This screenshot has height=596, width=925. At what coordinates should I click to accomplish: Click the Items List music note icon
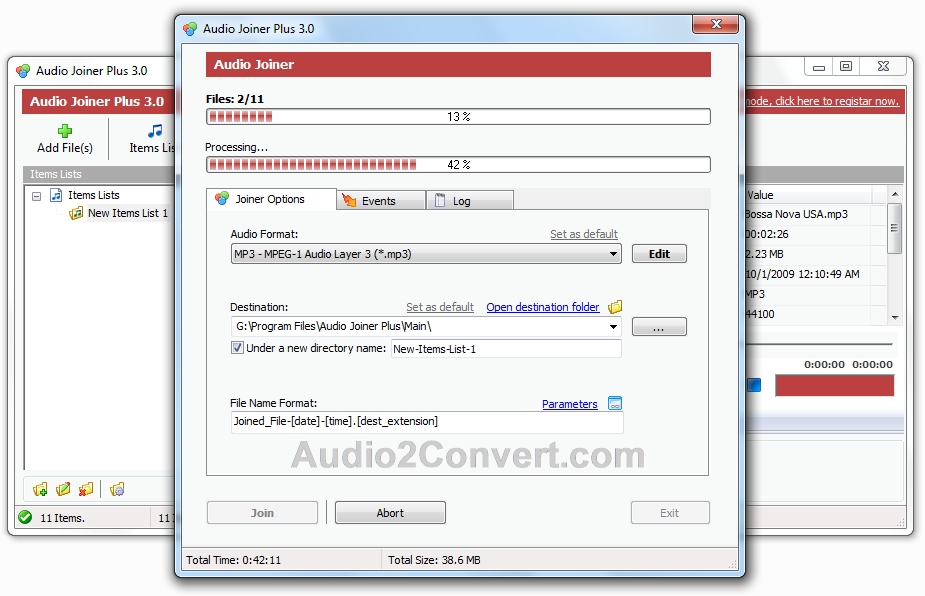pos(155,130)
